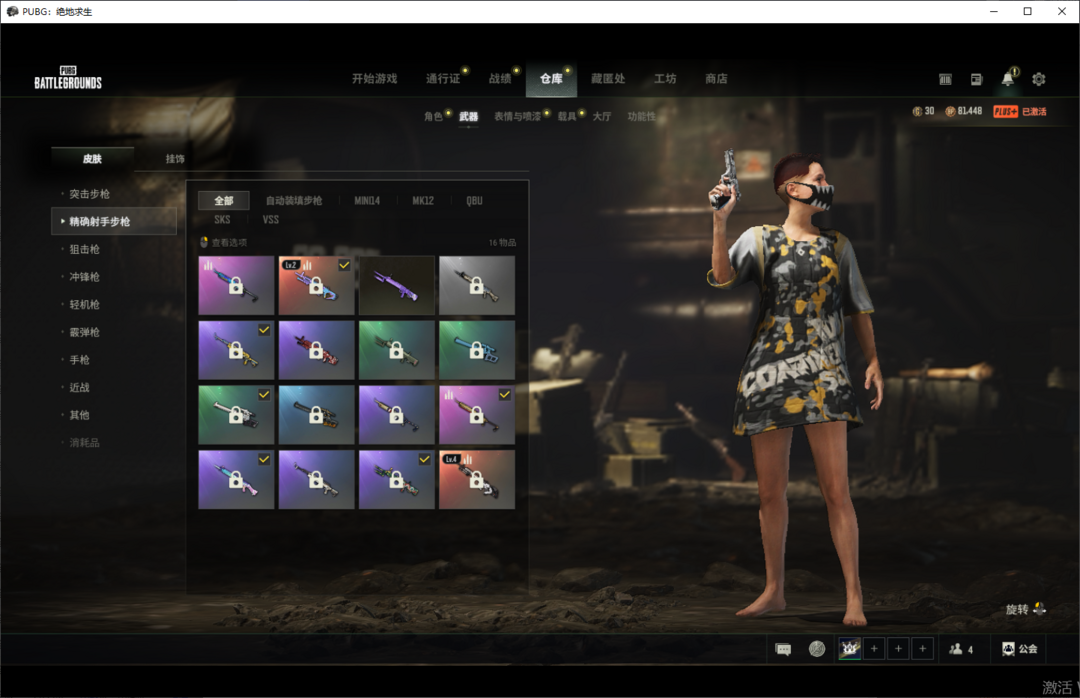The height and width of the screenshot is (698, 1080).
Task: Click the 已激活 activated label
Action: pos(1034,112)
